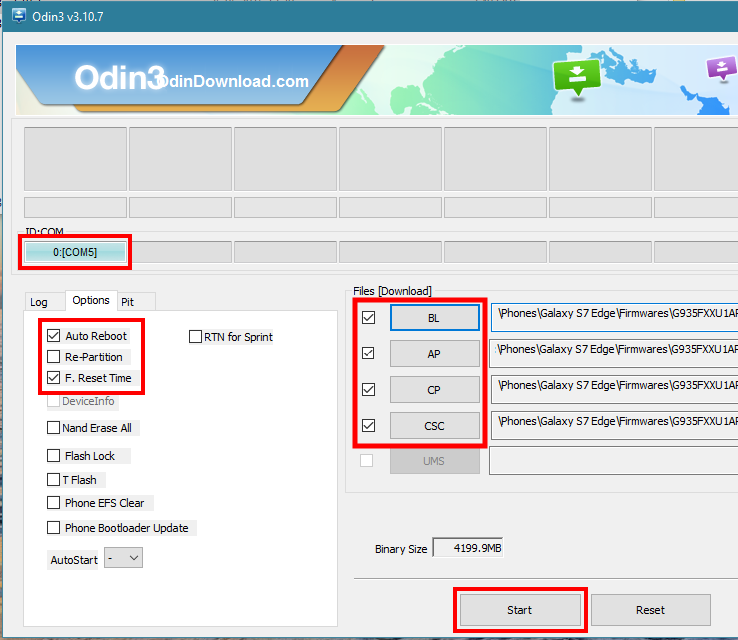Open the AutoStart dropdown
The width and height of the screenshot is (738, 640).
click(124, 559)
